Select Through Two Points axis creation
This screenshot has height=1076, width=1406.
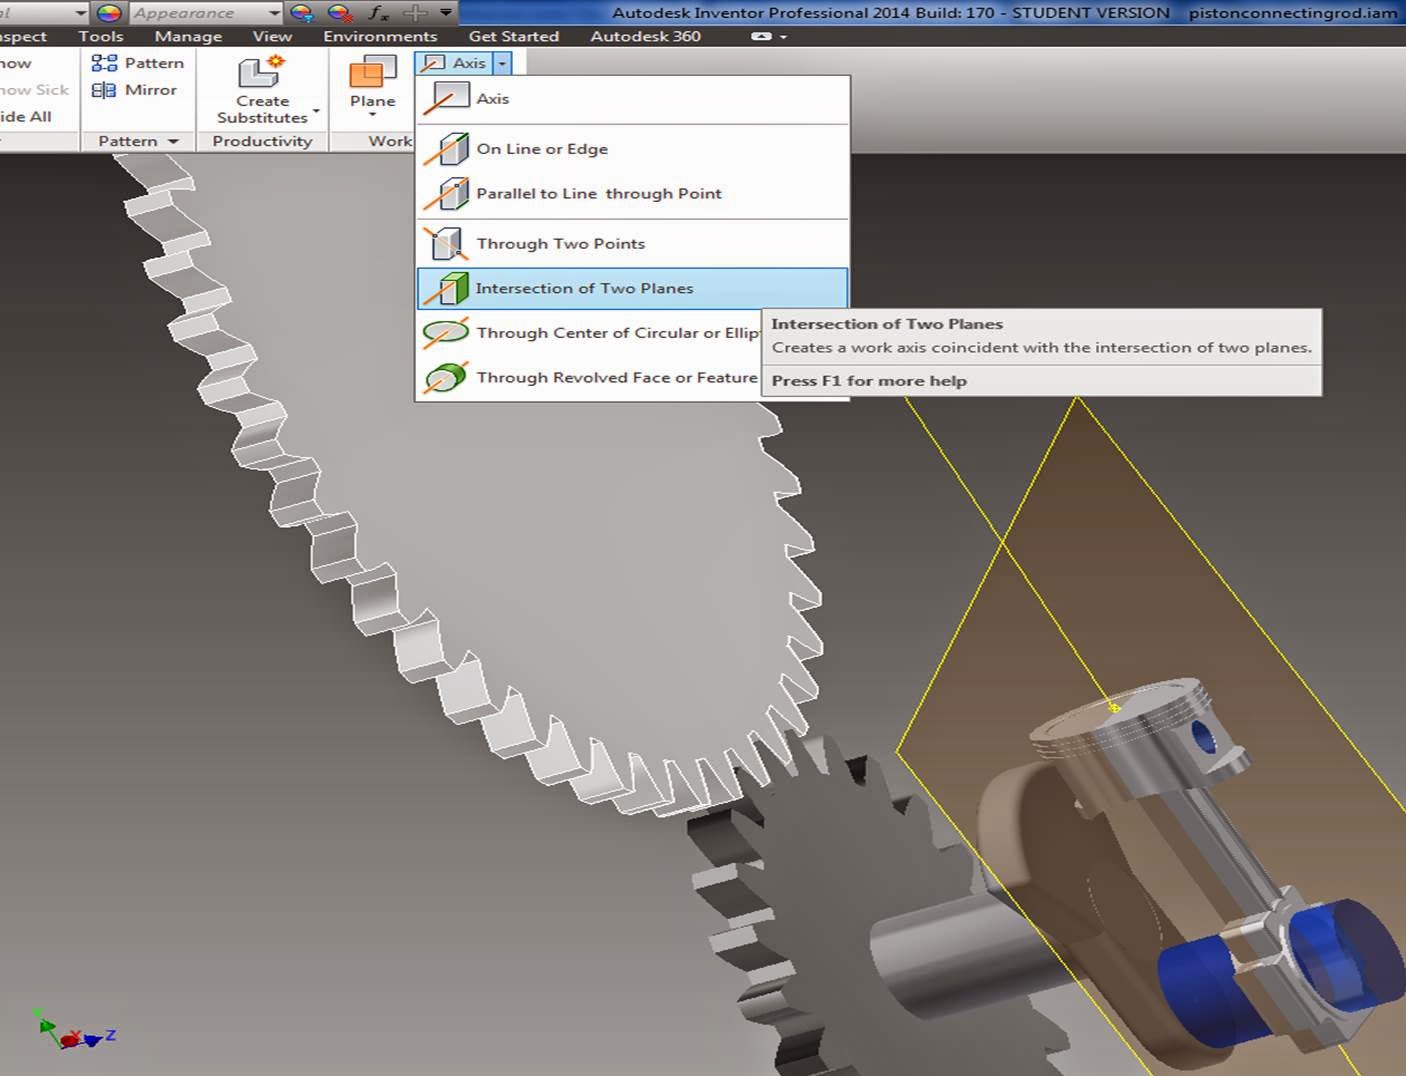(x=561, y=243)
